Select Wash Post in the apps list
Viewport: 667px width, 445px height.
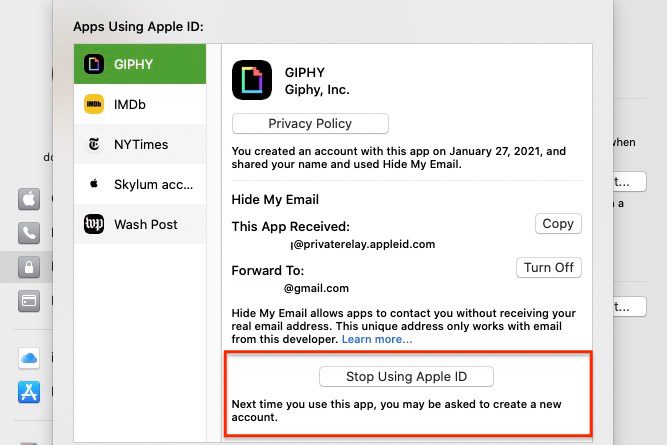(140, 224)
